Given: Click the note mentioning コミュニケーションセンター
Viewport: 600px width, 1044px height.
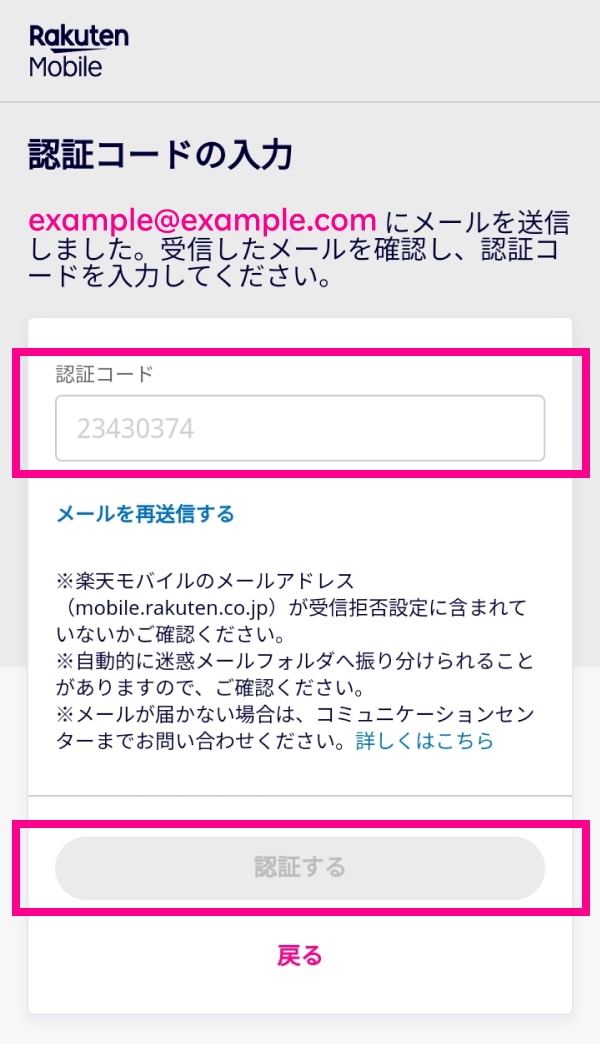Looking at the screenshot, I should [295, 727].
